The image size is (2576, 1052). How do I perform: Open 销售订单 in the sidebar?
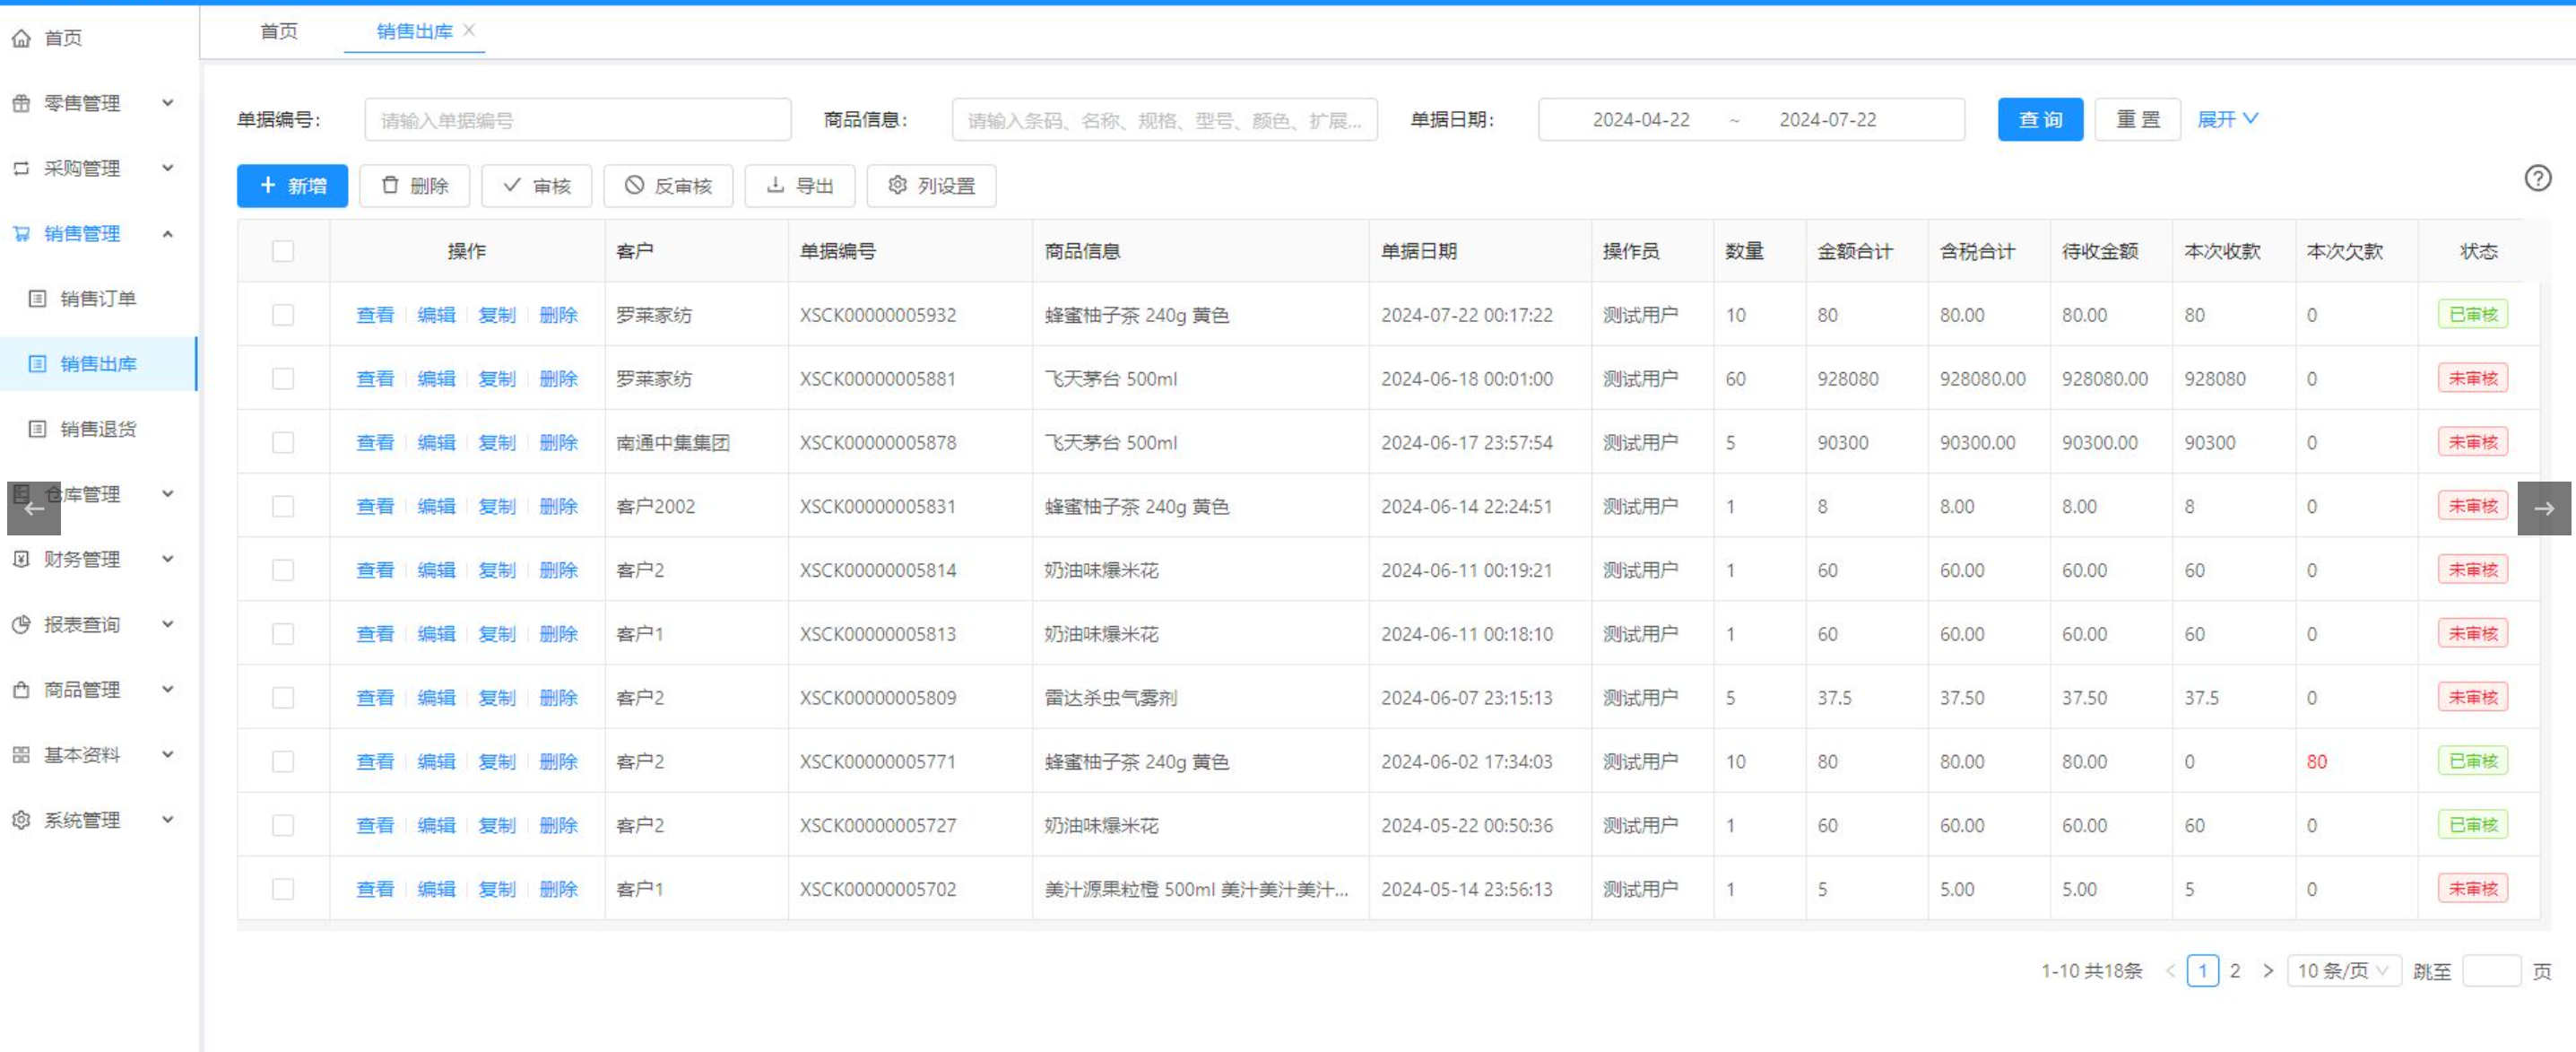(98, 298)
